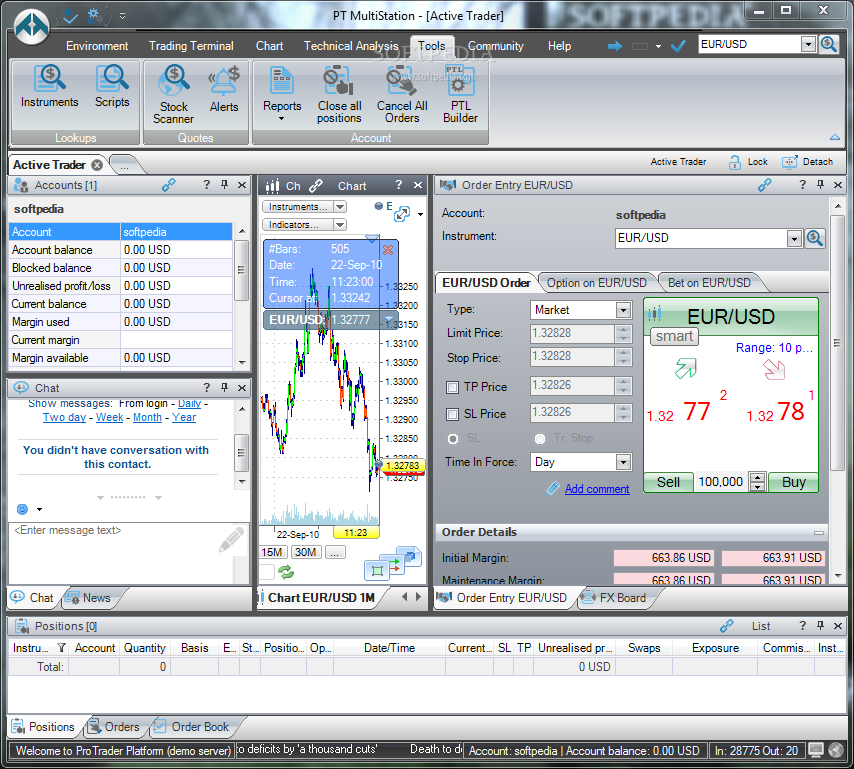Click the chat history scrollbar thumb
The height and width of the screenshot is (769, 854).
tap(241, 453)
